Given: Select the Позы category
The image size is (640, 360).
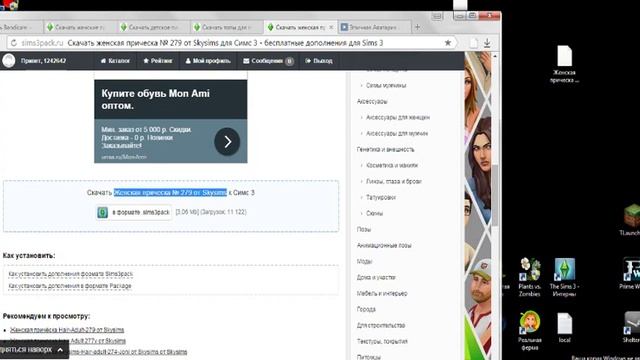Looking at the screenshot, I should (364, 229).
